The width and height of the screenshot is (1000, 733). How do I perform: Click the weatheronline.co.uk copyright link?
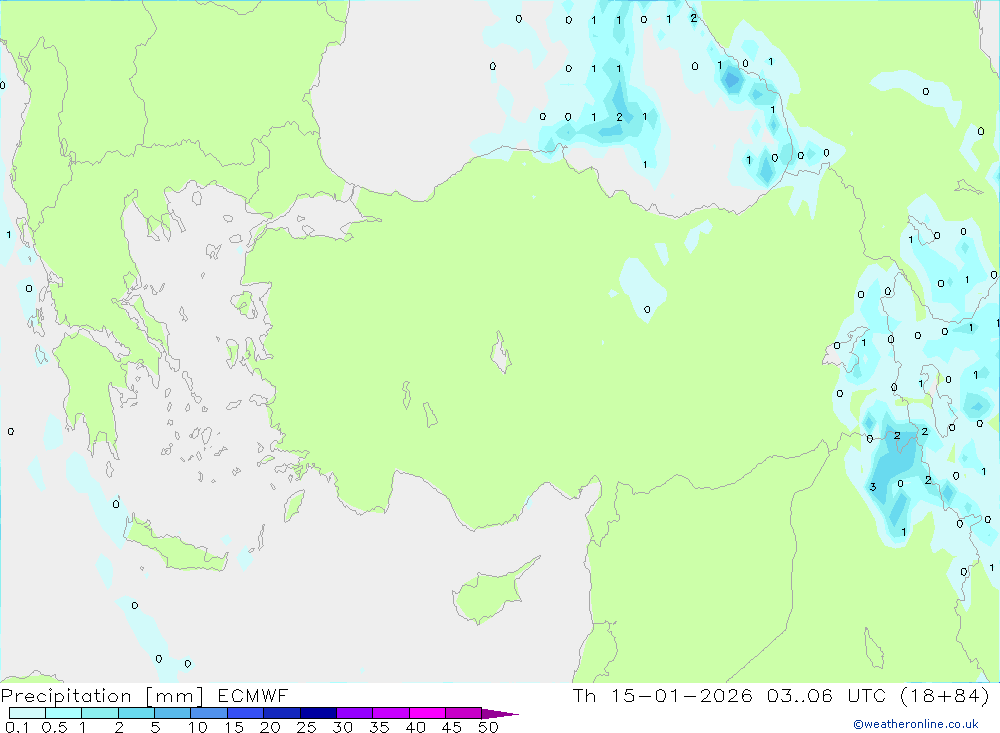click(x=916, y=724)
